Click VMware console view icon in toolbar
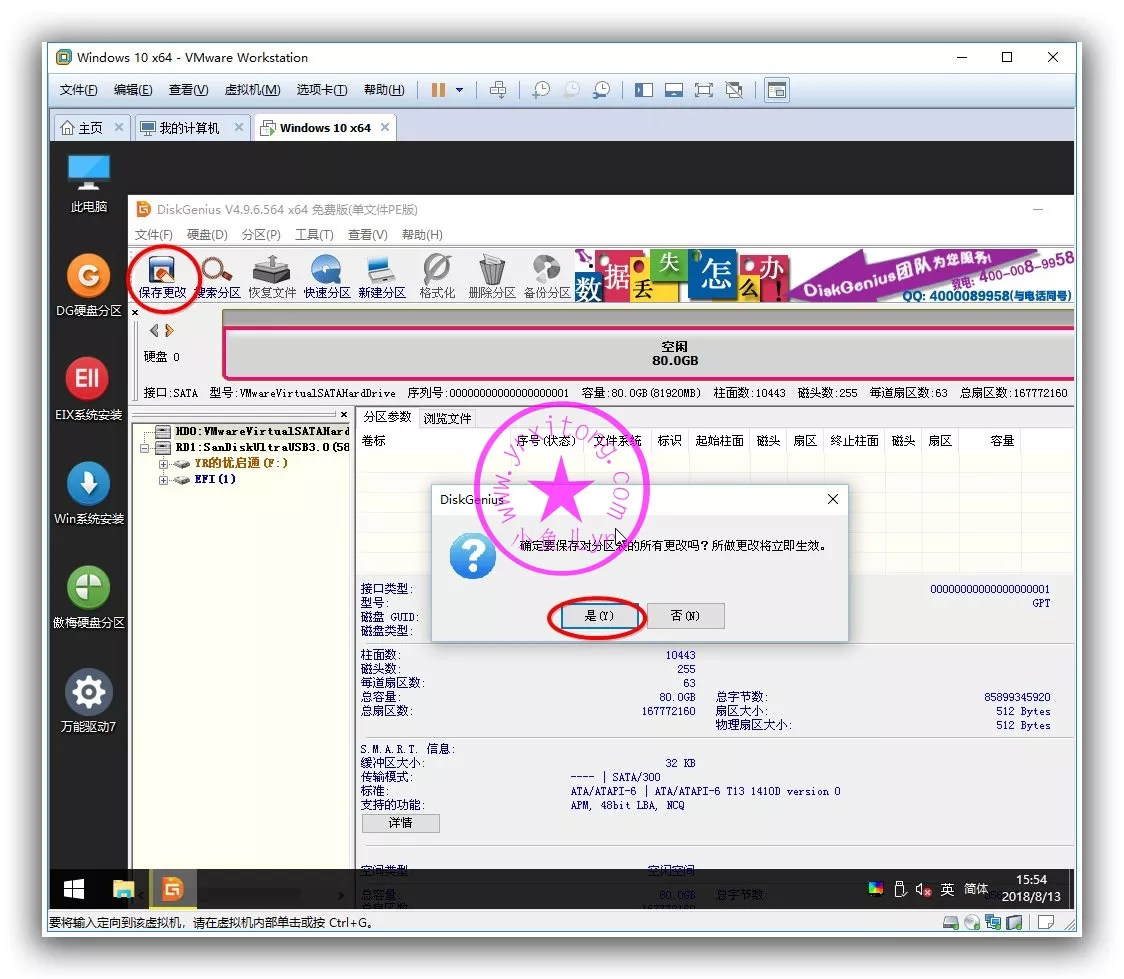 pyautogui.click(x=777, y=90)
